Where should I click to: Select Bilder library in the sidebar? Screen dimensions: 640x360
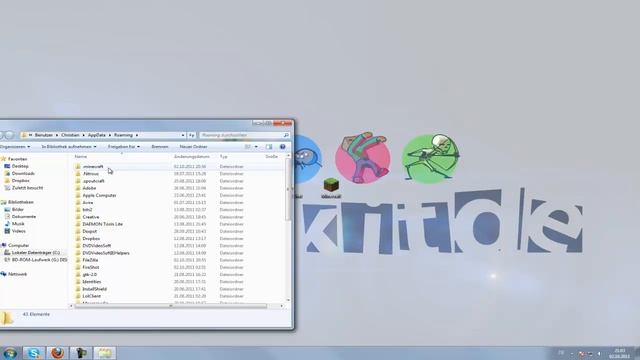point(18,209)
